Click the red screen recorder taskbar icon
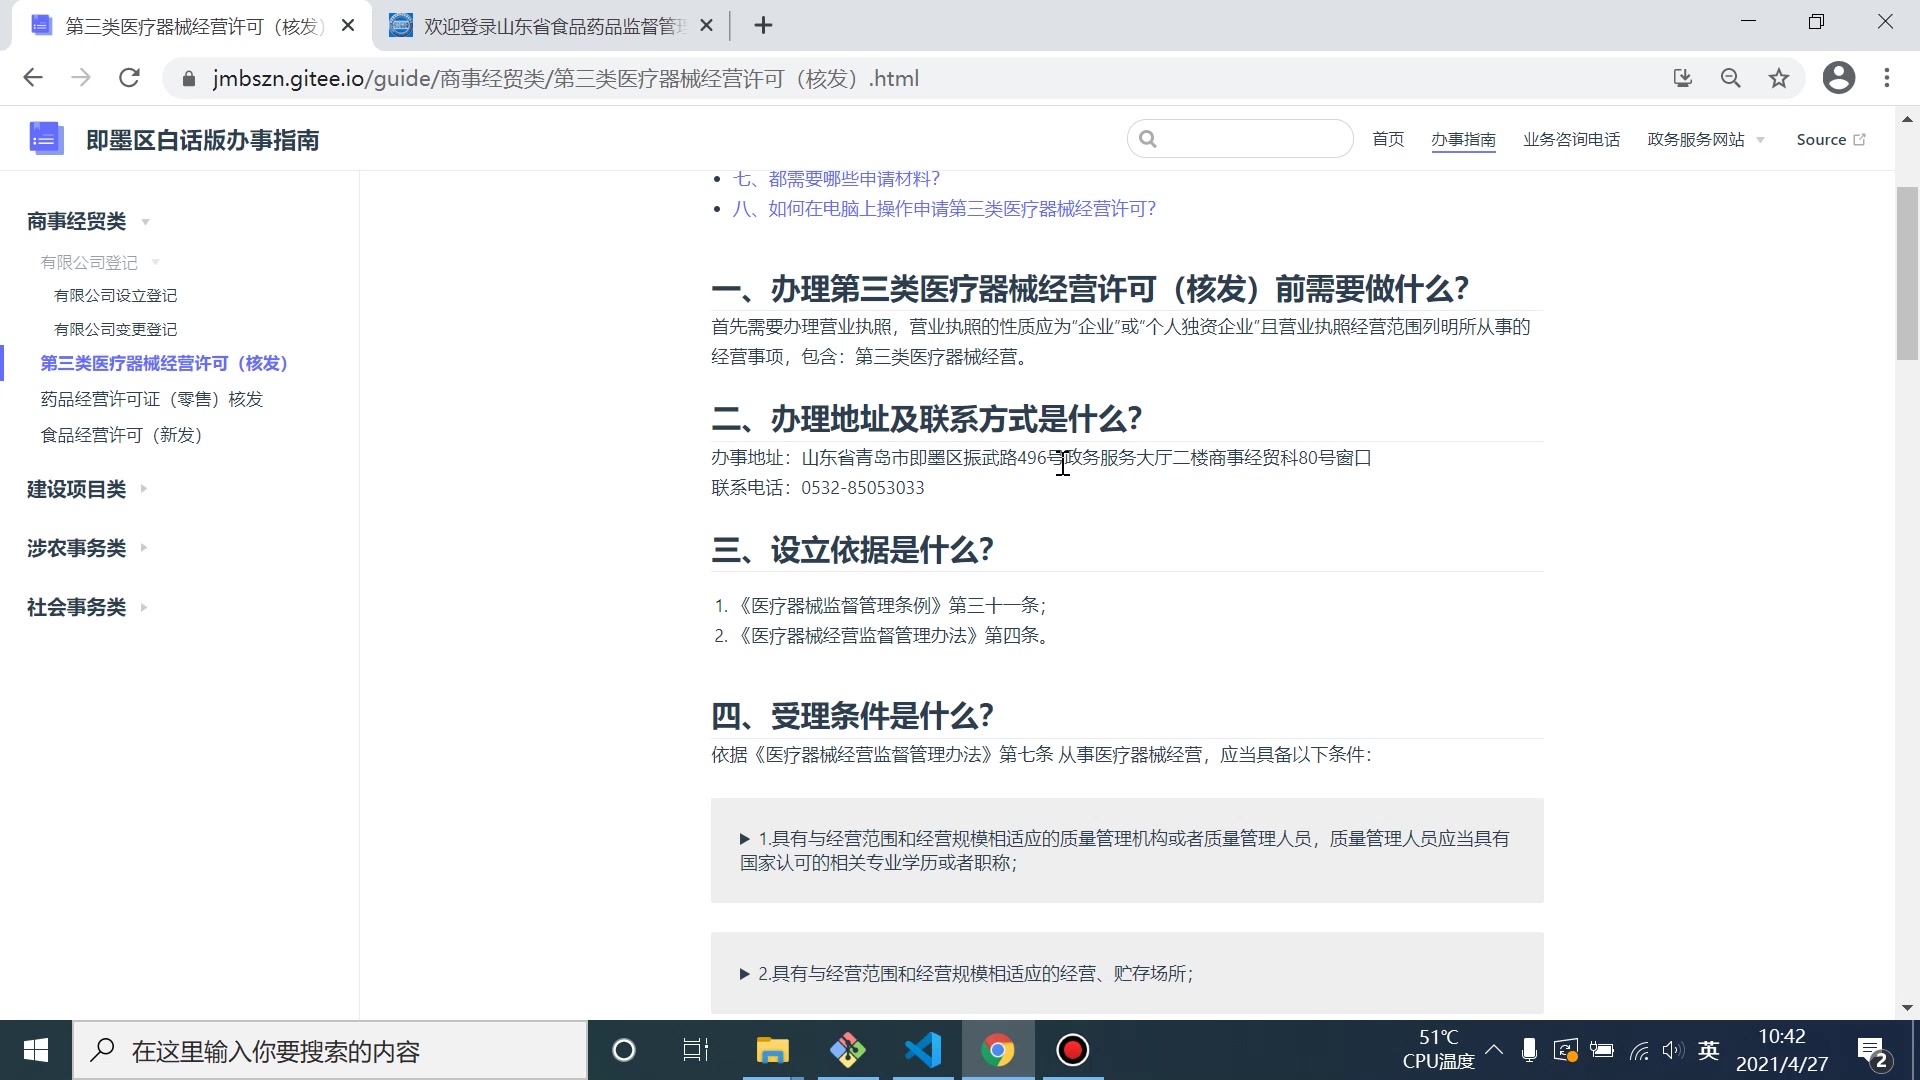The width and height of the screenshot is (1920, 1080). pos(1073,1051)
